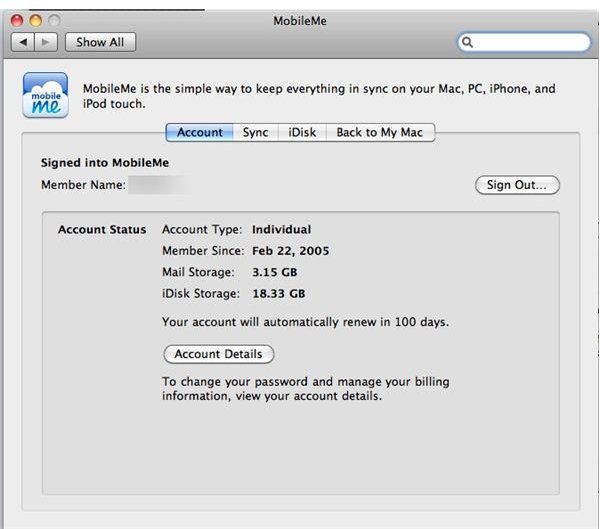Click the 'To change your password' help text
The image size is (600, 529).
pyautogui.click(x=306, y=389)
